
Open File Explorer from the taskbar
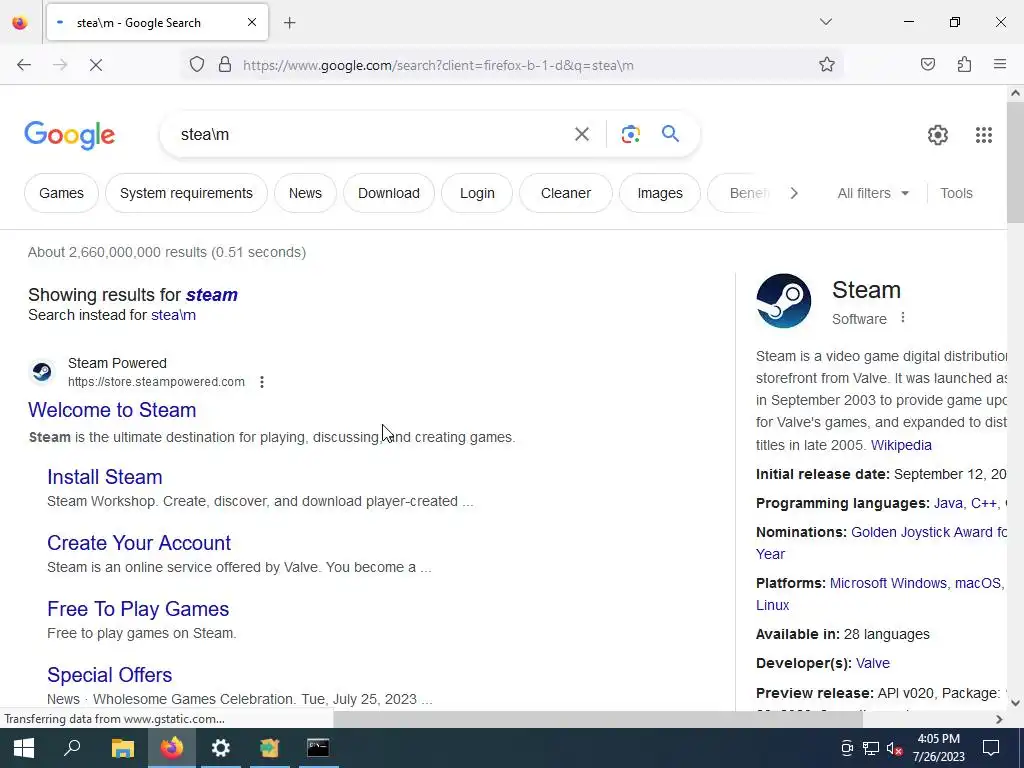pos(122,748)
